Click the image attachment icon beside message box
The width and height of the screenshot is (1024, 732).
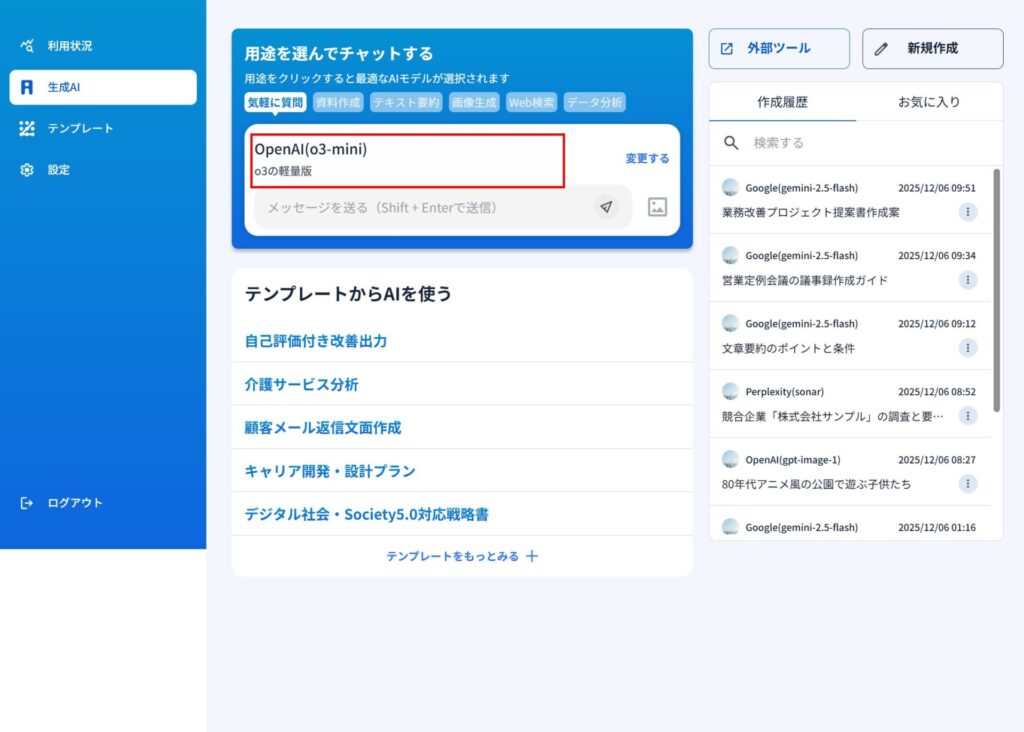pos(657,207)
